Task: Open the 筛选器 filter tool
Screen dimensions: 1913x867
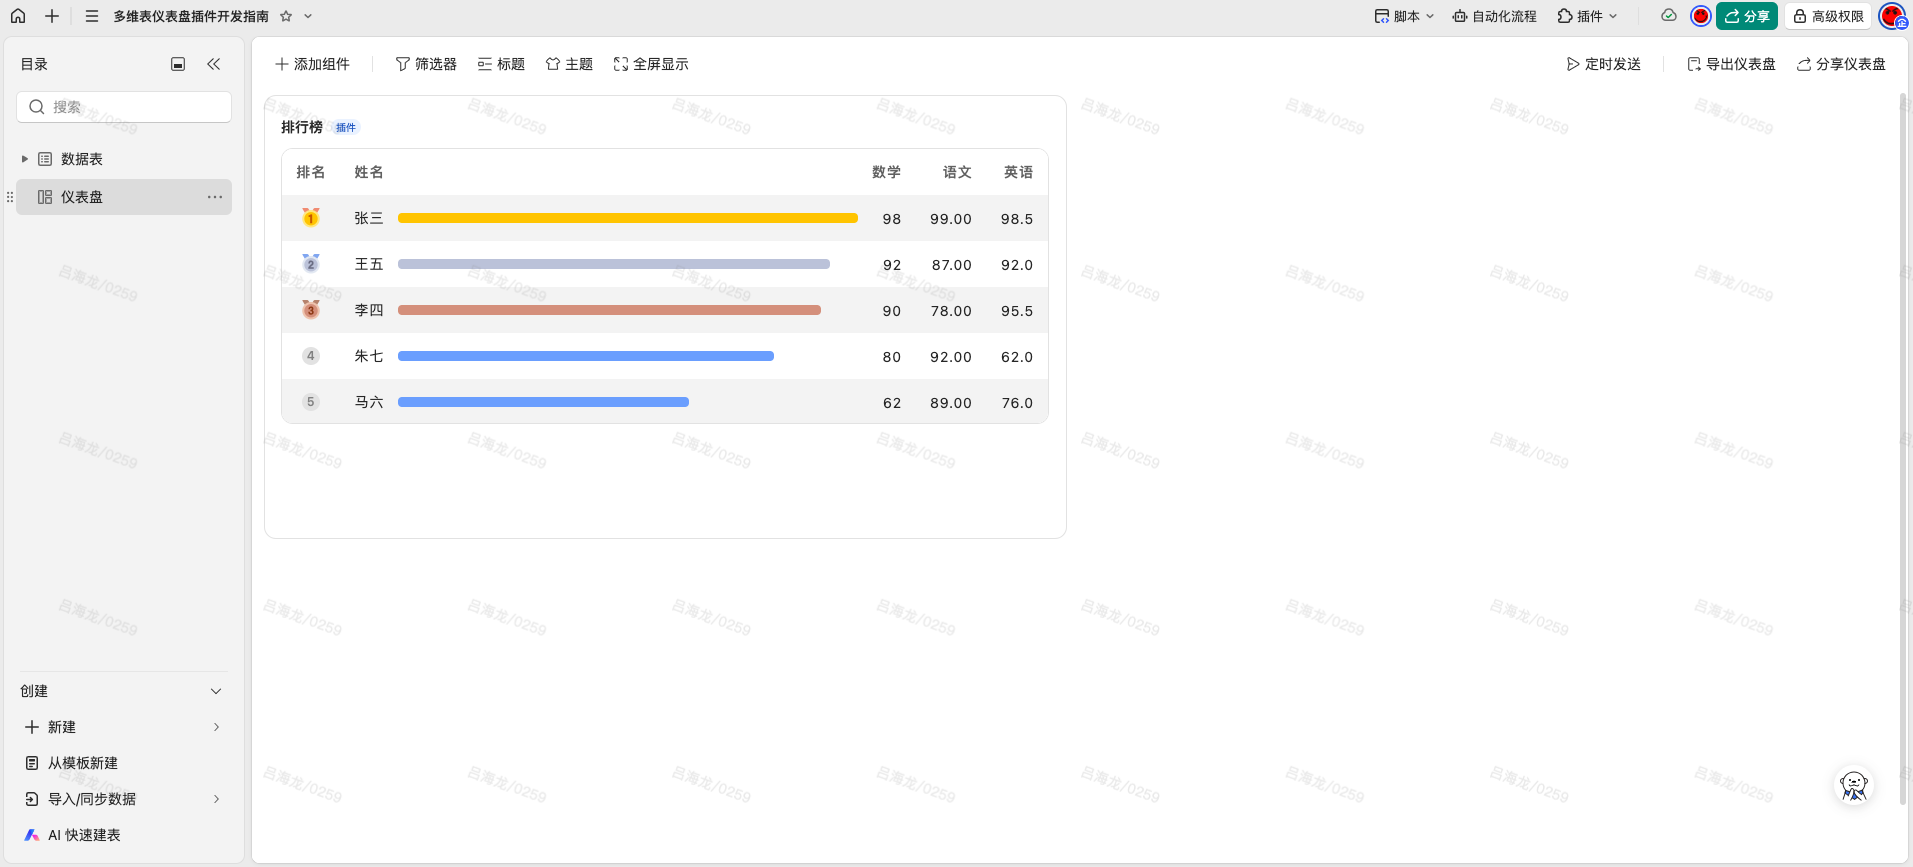Action: (426, 64)
